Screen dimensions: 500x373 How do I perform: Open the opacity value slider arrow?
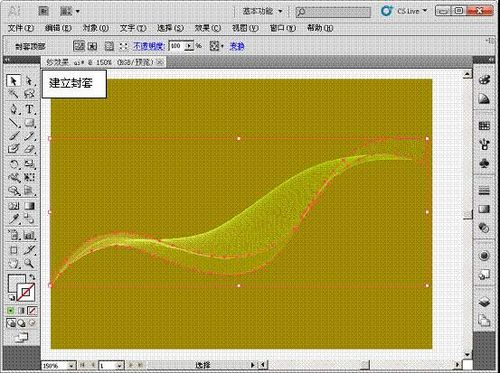tap(189, 46)
